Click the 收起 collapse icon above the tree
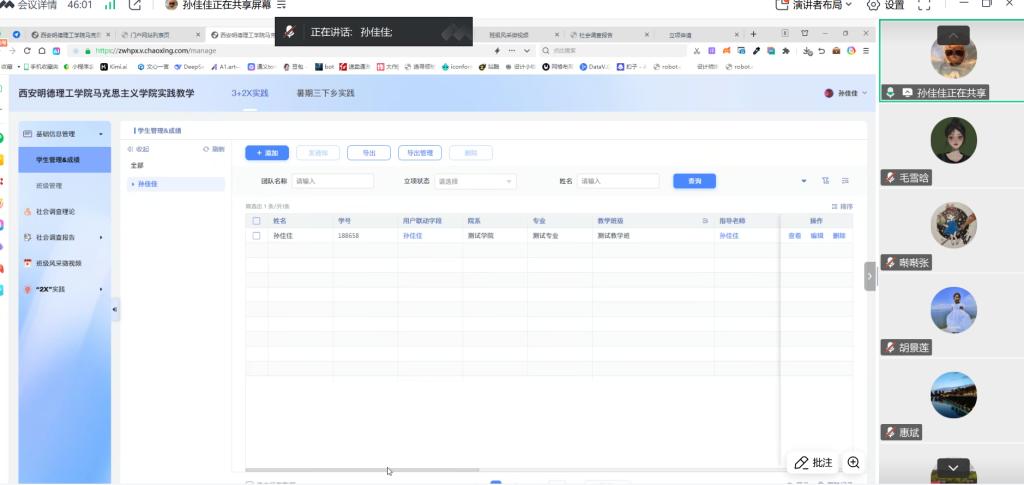 pos(130,149)
